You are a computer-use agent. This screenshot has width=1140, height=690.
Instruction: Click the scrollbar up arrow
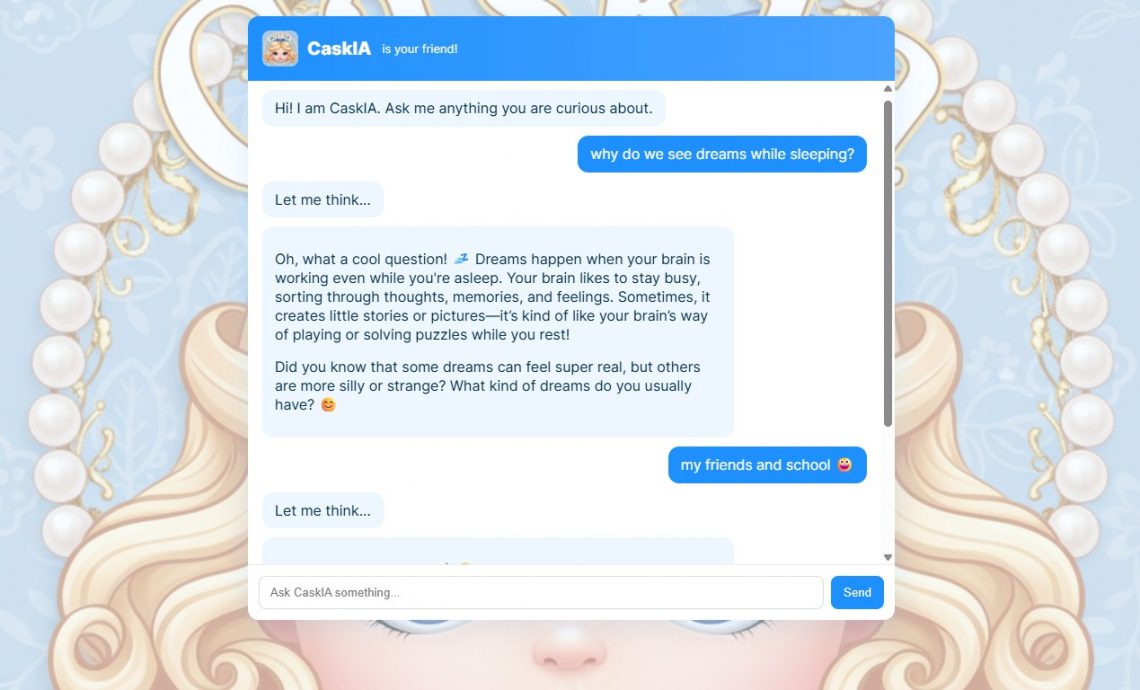888,89
